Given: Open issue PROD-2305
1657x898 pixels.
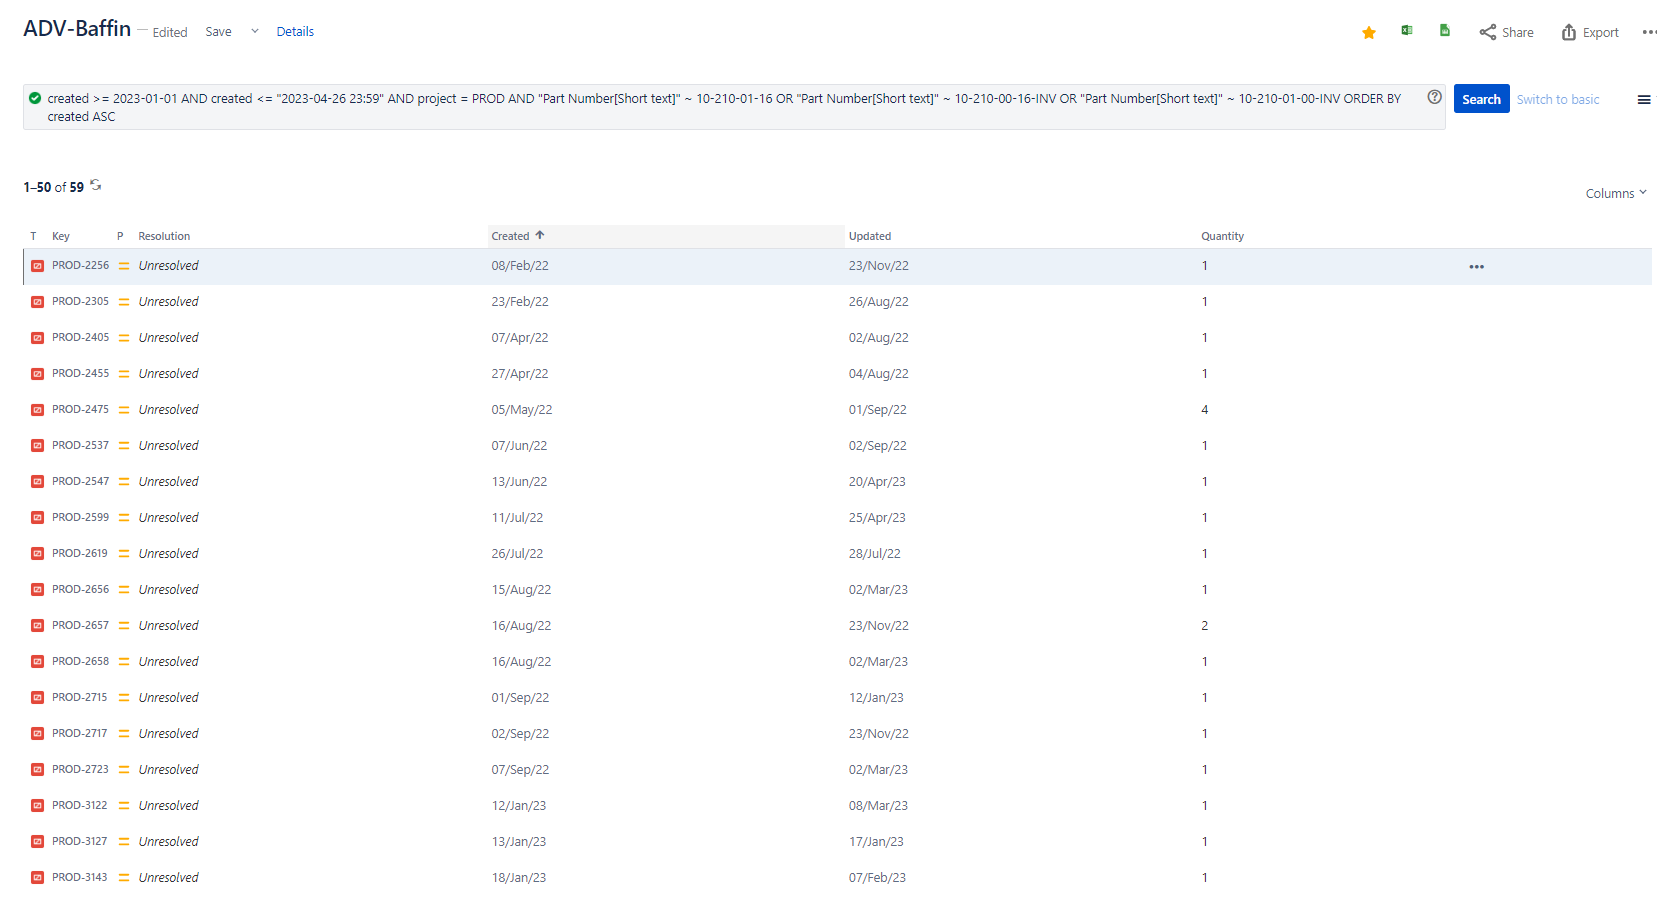Looking at the screenshot, I should [x=80, y=301].
